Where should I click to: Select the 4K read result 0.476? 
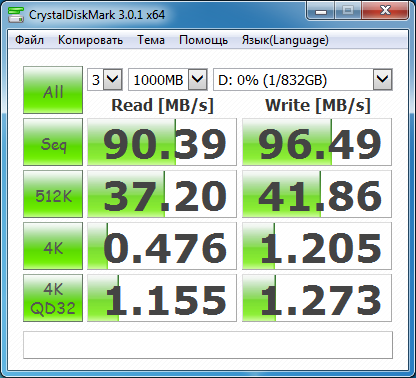click(x=162, y=246)
